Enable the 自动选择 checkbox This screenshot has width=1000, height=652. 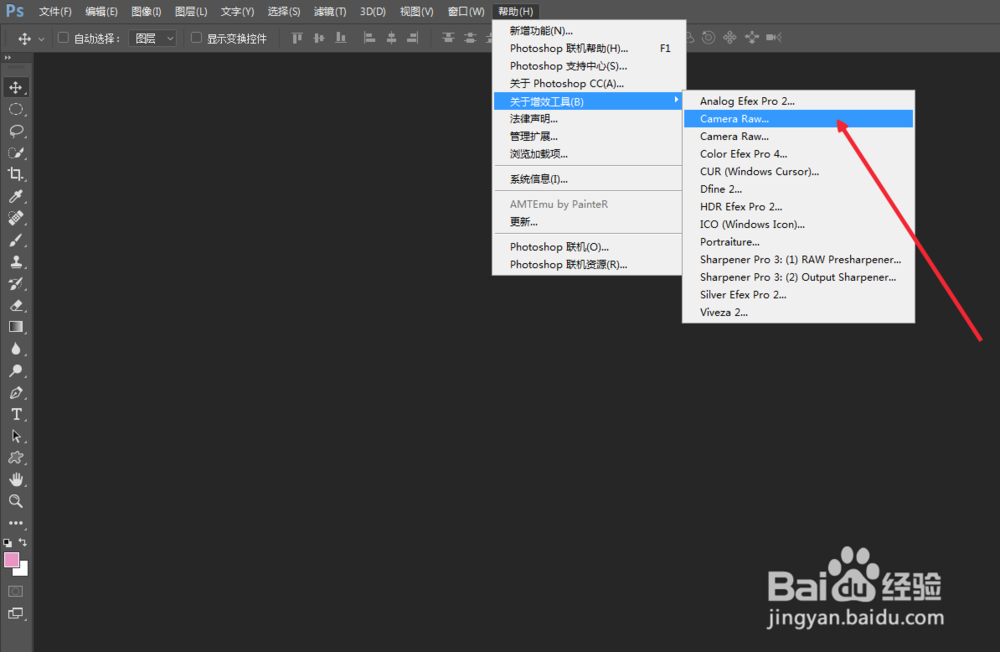point(63,38)
